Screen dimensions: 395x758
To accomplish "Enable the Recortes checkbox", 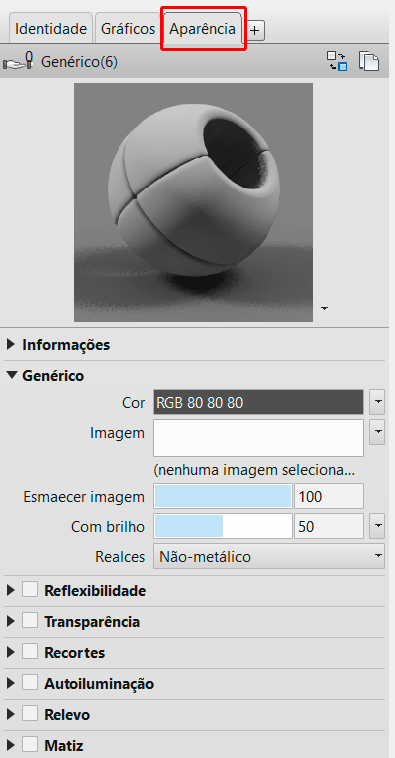I will tap(30, 652).
